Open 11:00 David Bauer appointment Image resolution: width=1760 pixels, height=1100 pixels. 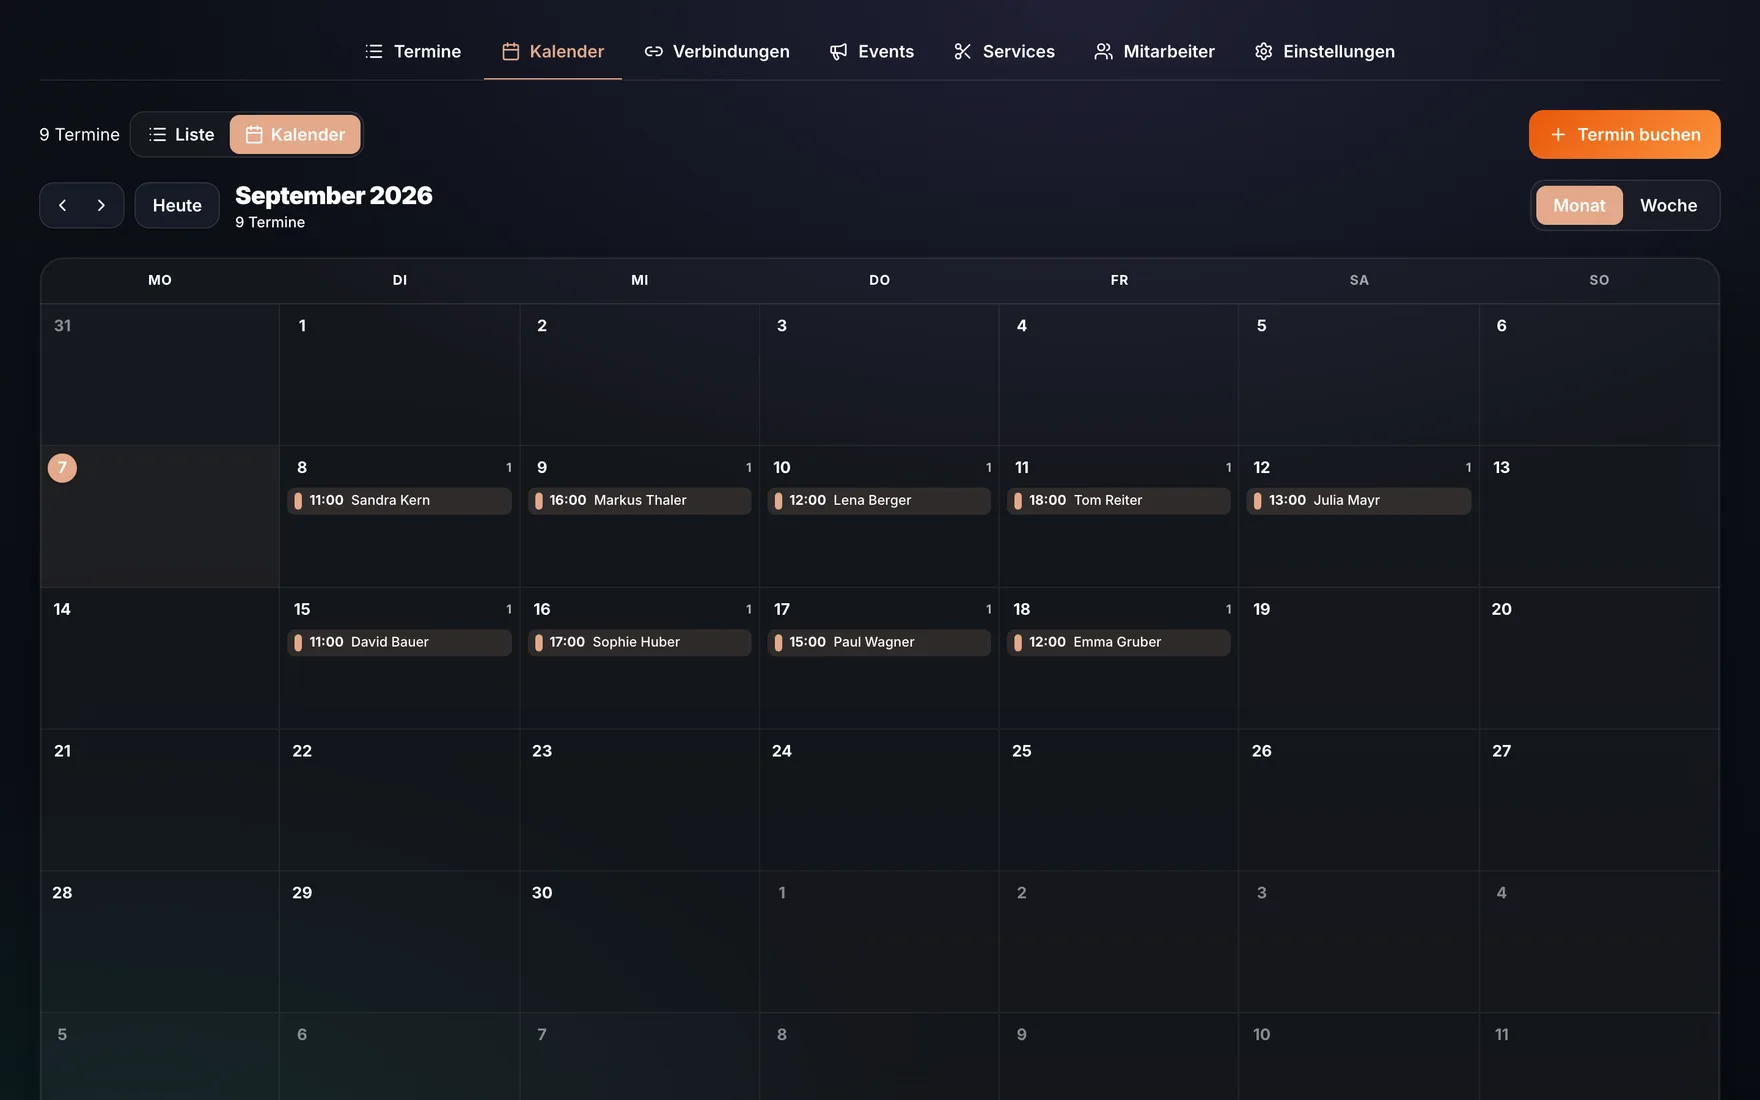(x=399, y=642)
